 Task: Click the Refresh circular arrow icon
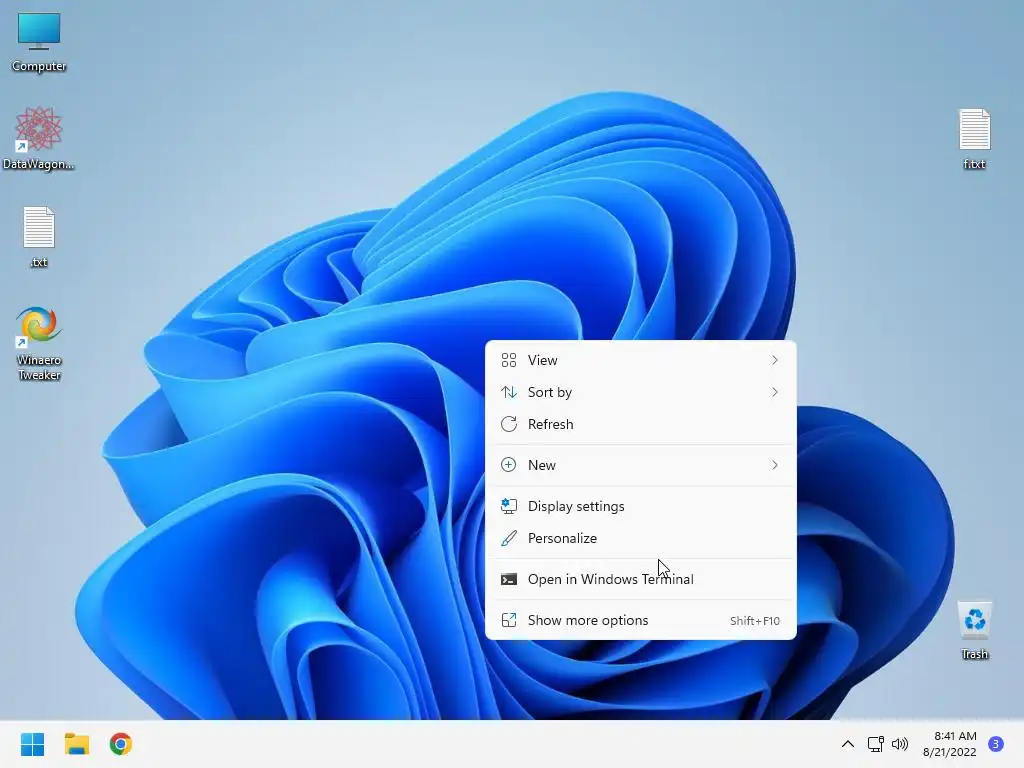[509, 424]
